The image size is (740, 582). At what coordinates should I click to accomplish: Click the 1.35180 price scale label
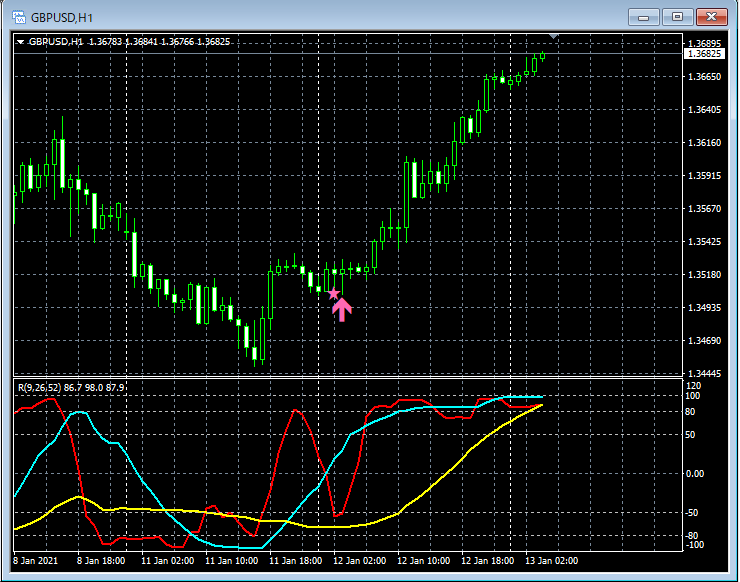click(704, 274)
